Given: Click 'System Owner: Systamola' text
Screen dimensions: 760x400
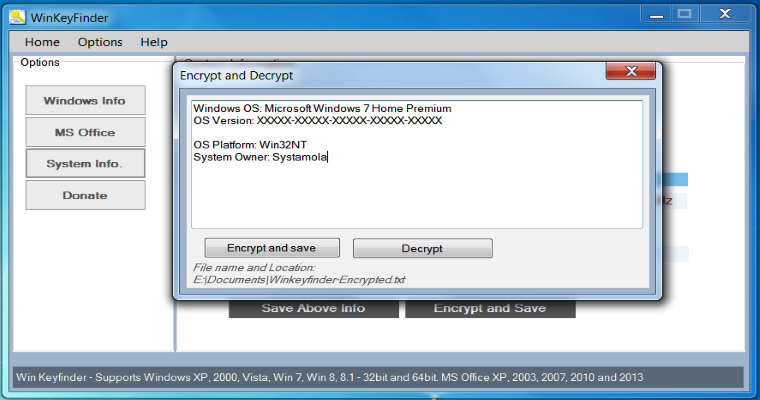Looking at the screenshot, I should (260, 157).
